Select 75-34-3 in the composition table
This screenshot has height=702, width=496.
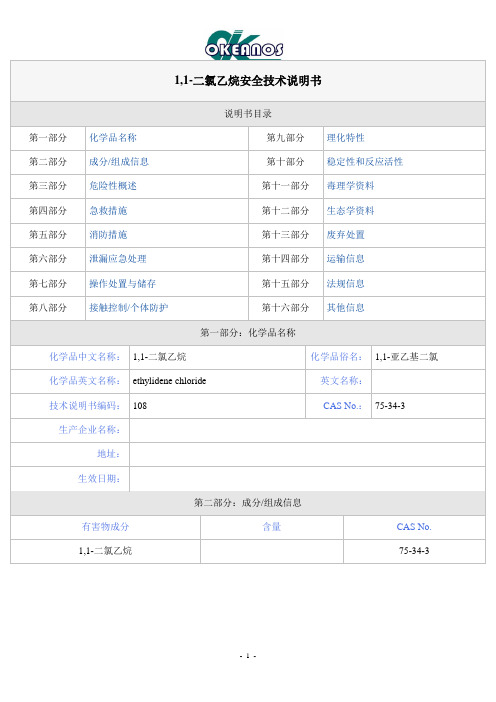[x=414, y=551]
